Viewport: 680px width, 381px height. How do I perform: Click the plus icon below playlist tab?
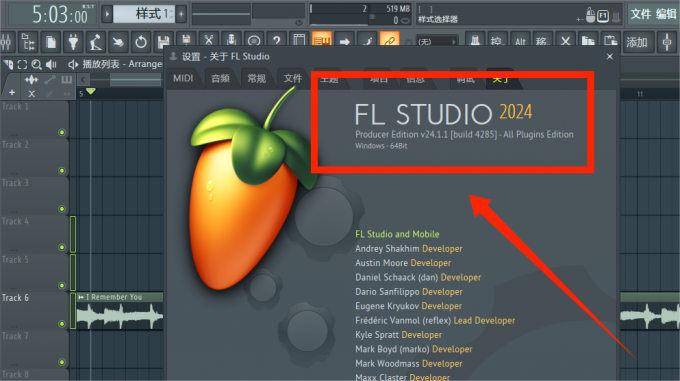point(12,92)
